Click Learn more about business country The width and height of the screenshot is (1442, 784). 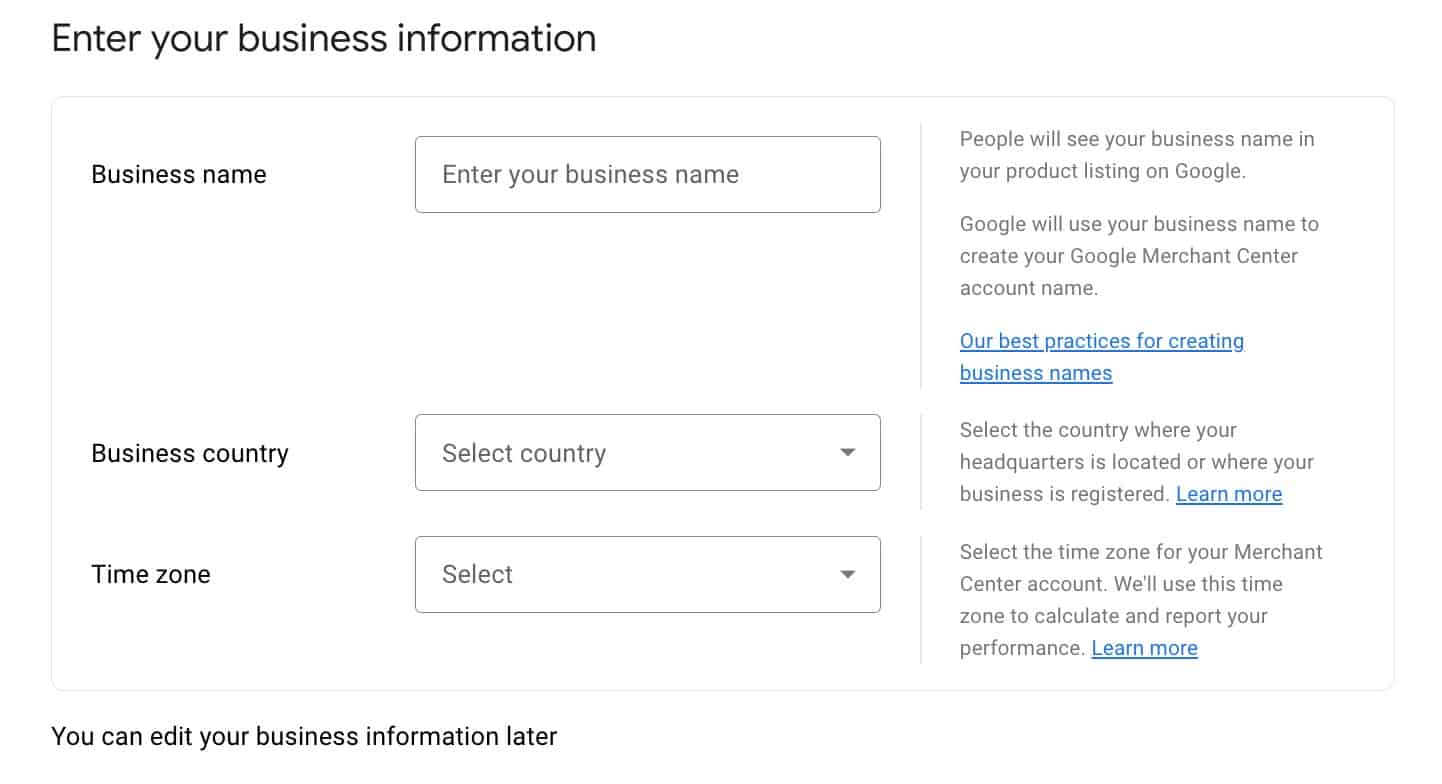point(1228,494)
